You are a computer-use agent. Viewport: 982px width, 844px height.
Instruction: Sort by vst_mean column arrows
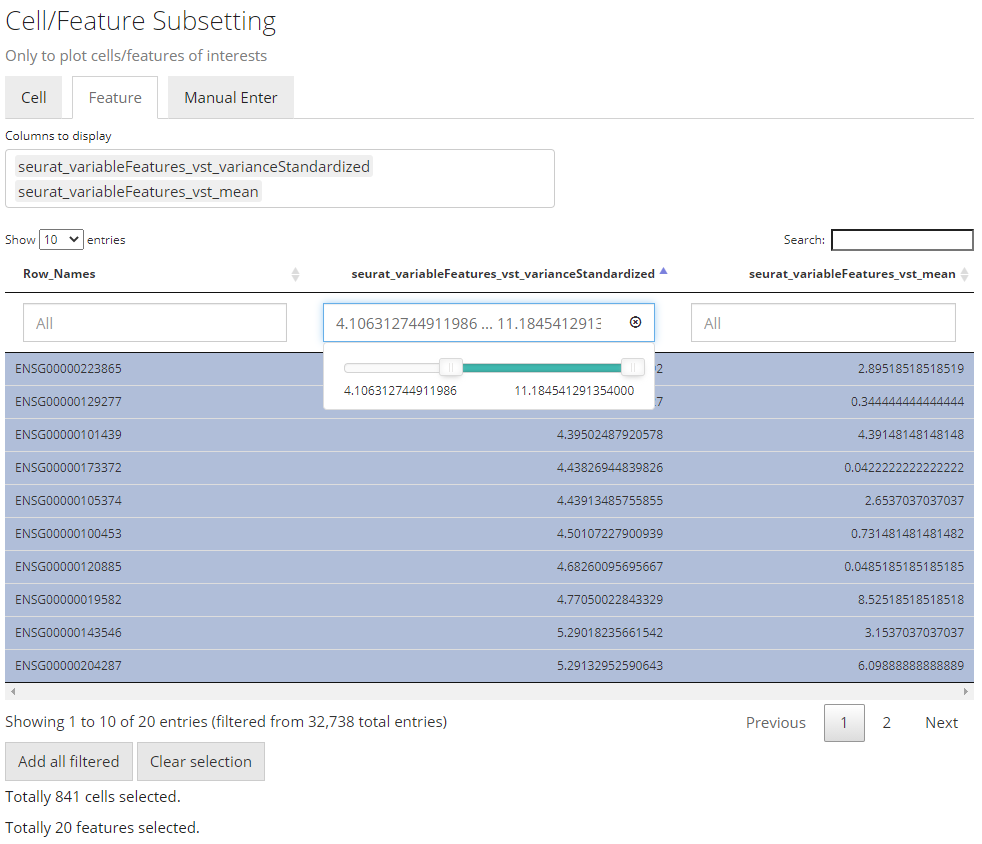[965, 274]
